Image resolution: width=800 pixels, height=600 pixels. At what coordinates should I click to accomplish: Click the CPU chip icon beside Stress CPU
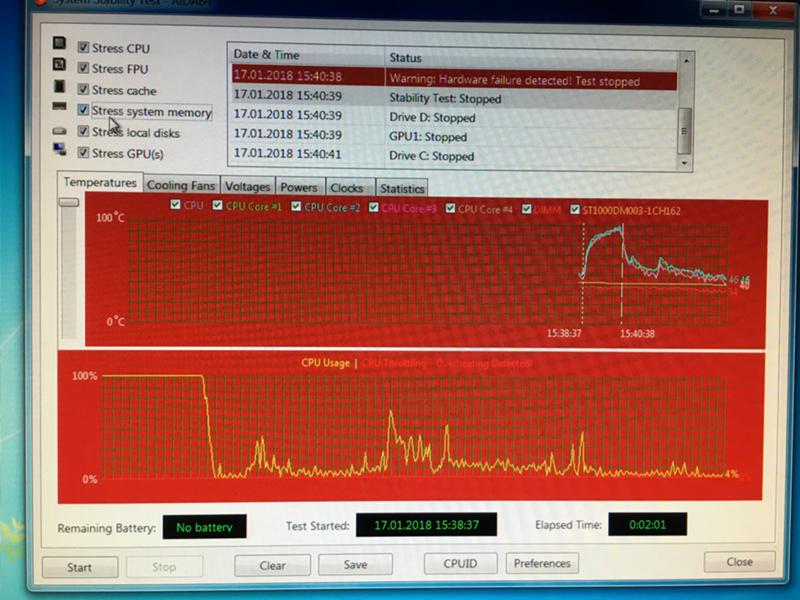(59, 43)
